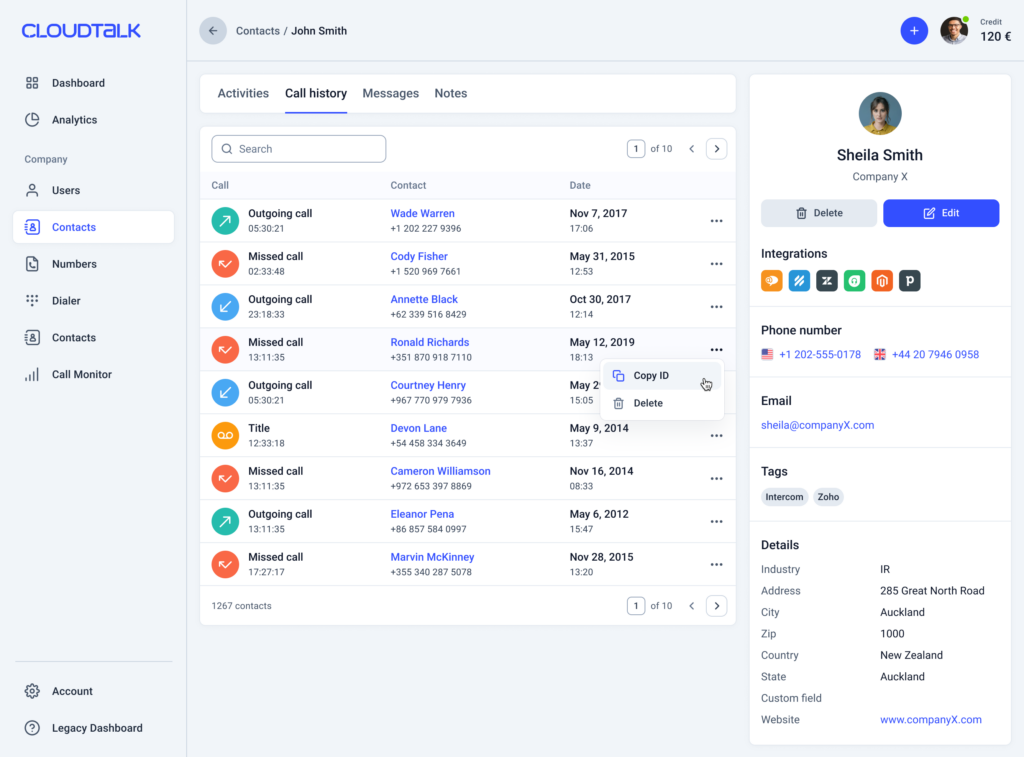Expand the options menu for Eleanor Pena
The height and width of the screenshot is (757, 1024).
[x=716, y=522]
